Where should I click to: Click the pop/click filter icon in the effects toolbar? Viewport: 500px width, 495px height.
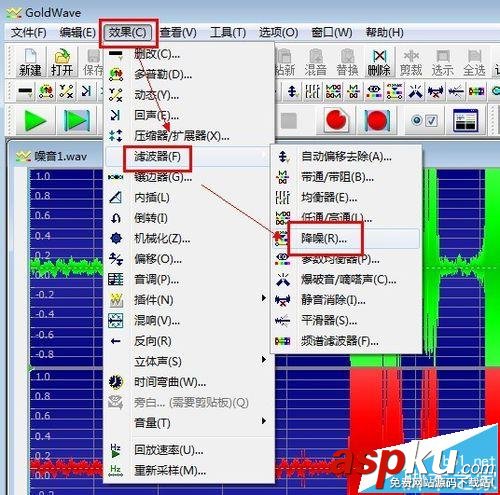pos(415,91)
